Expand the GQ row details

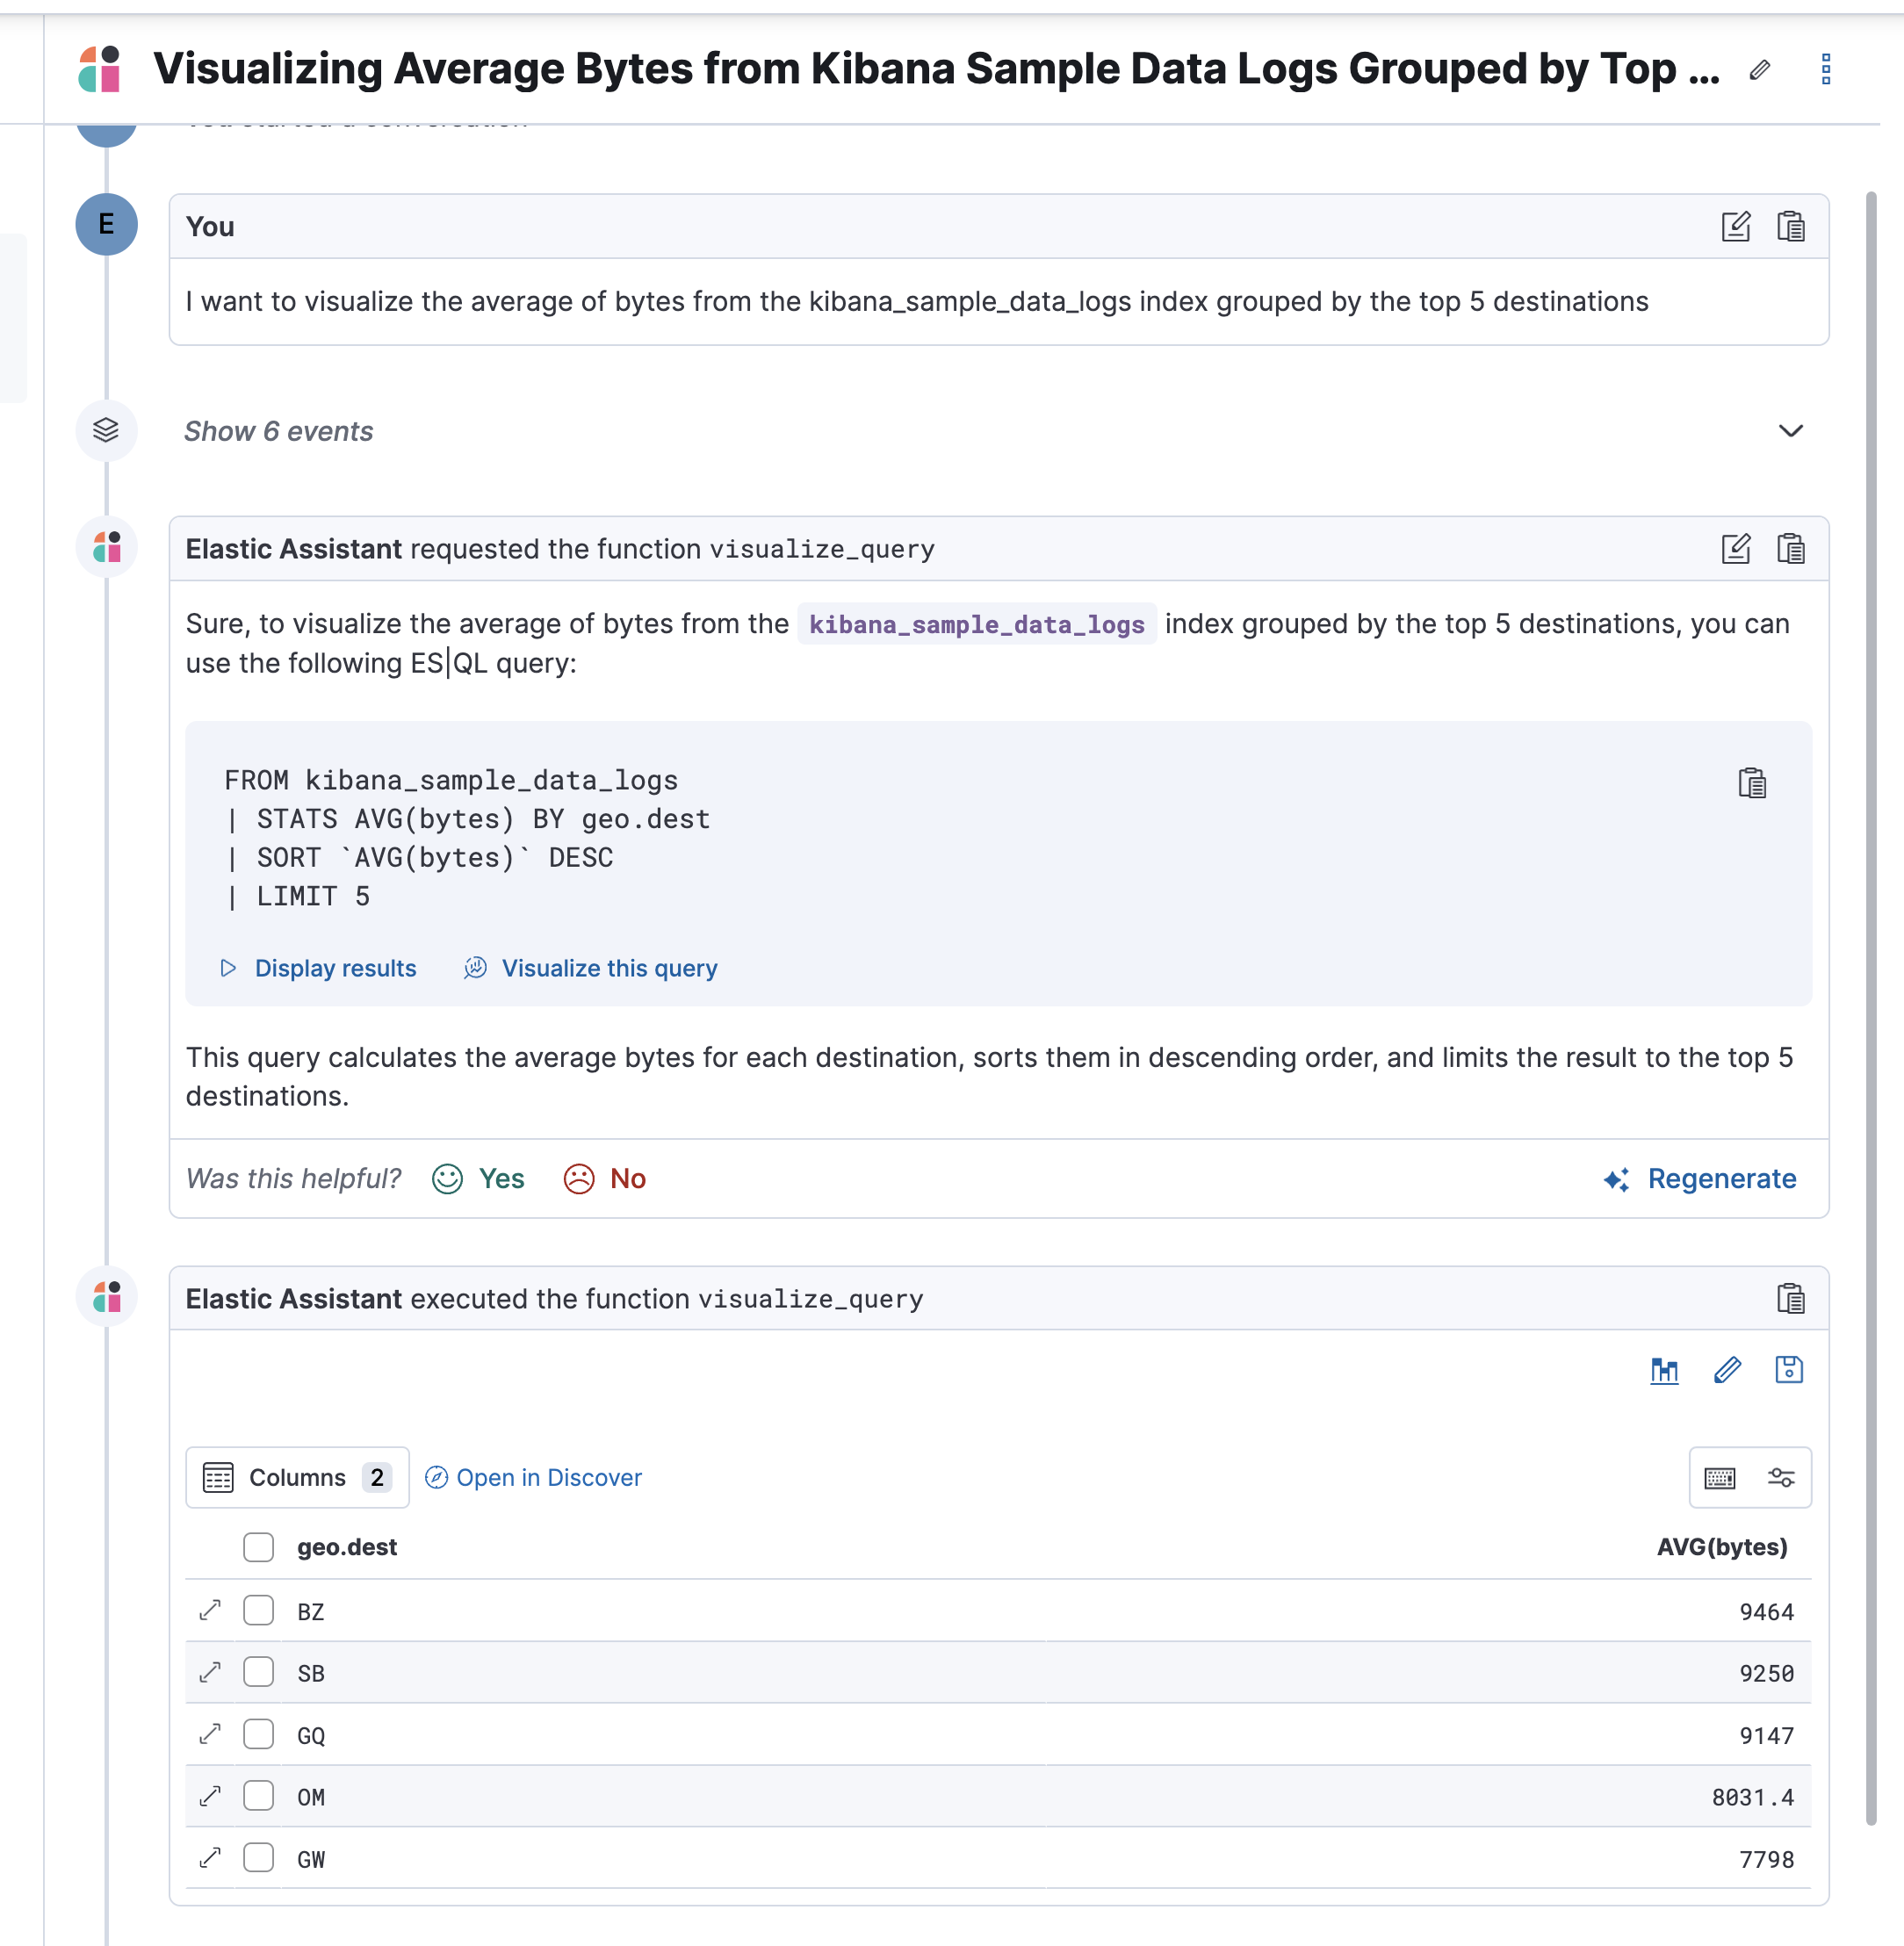(x=210, y=1734)
